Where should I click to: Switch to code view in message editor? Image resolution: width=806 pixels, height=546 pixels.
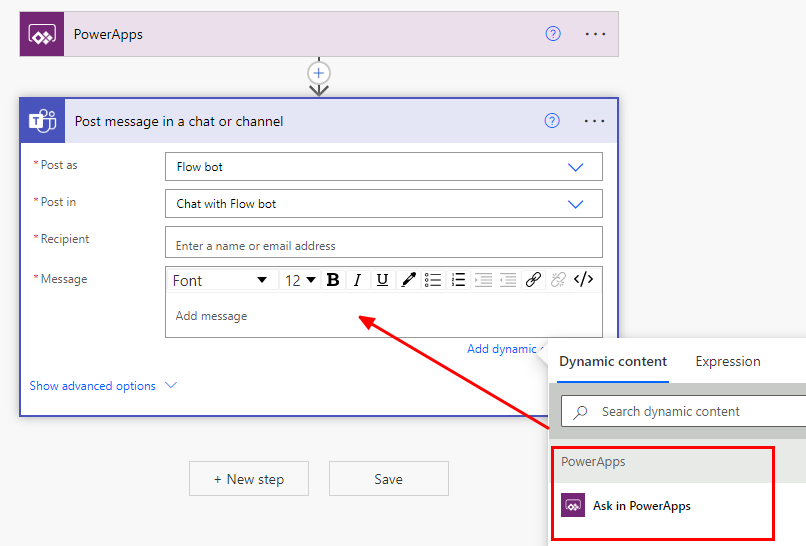(583, 280)
